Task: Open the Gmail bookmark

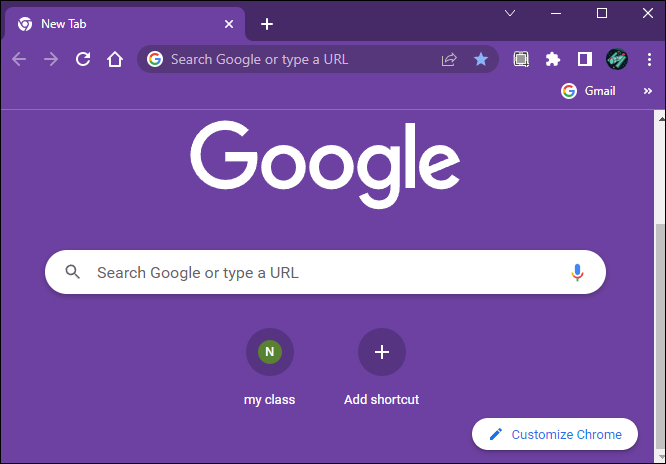Action: pyautogui.click(x=588, y=91)
